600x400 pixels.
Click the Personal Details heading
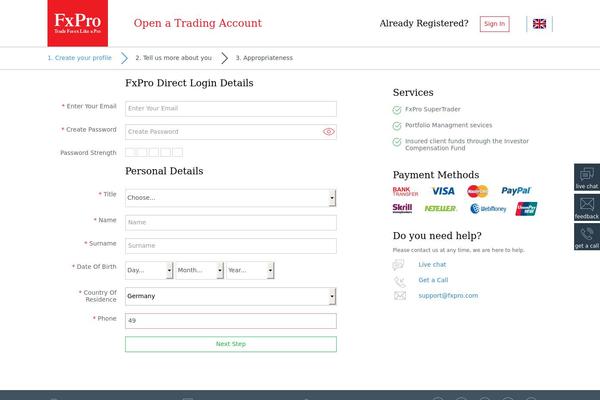(x=164, y=171)
